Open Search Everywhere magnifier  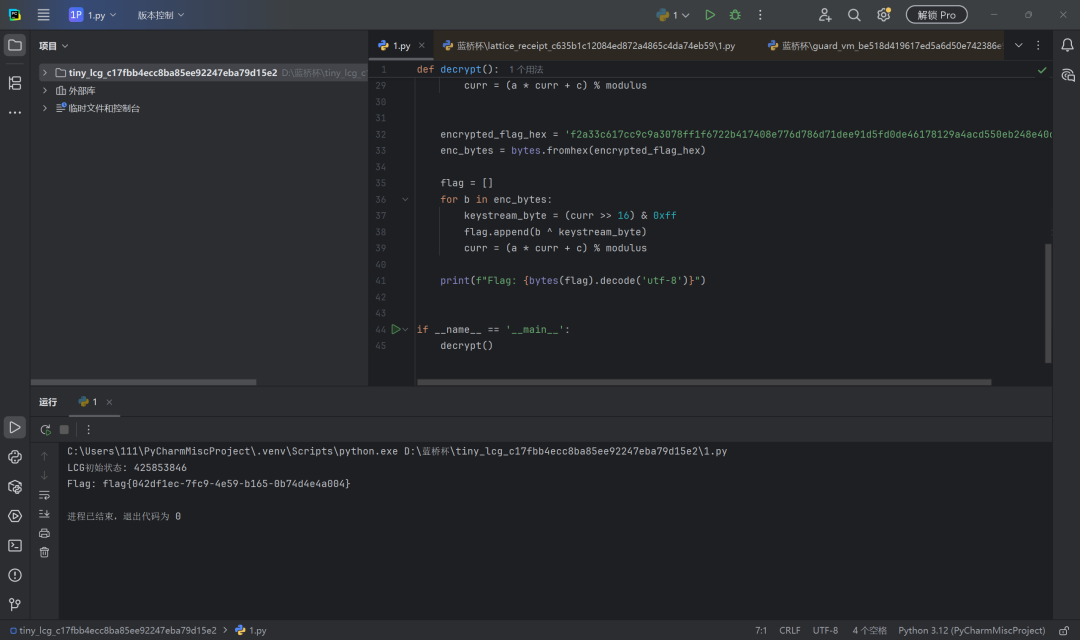tap(854, 14)
